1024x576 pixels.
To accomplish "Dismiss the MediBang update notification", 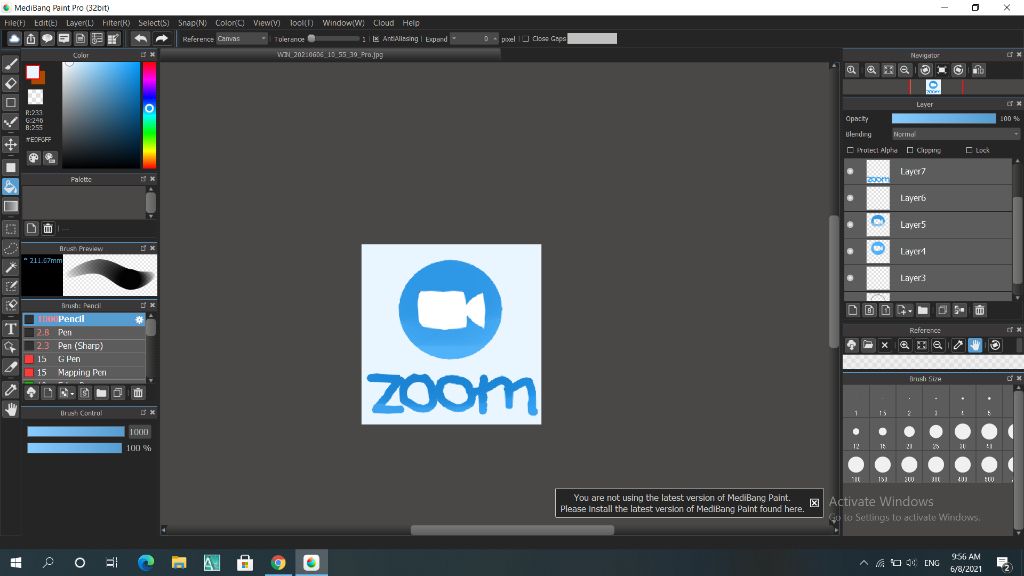I will (814, 503).
